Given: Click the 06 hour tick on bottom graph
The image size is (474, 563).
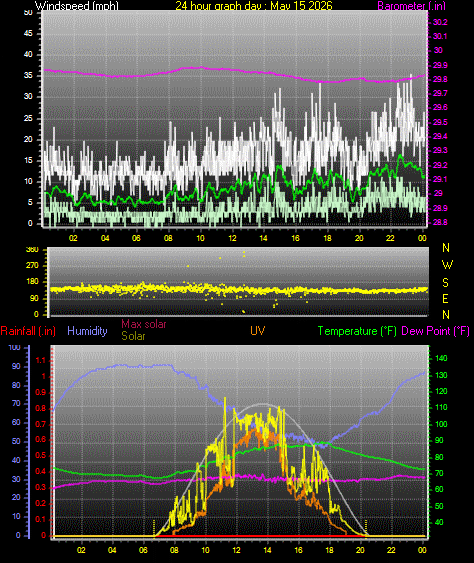Looking at the screenshot, I should click(x=143, y=550).
